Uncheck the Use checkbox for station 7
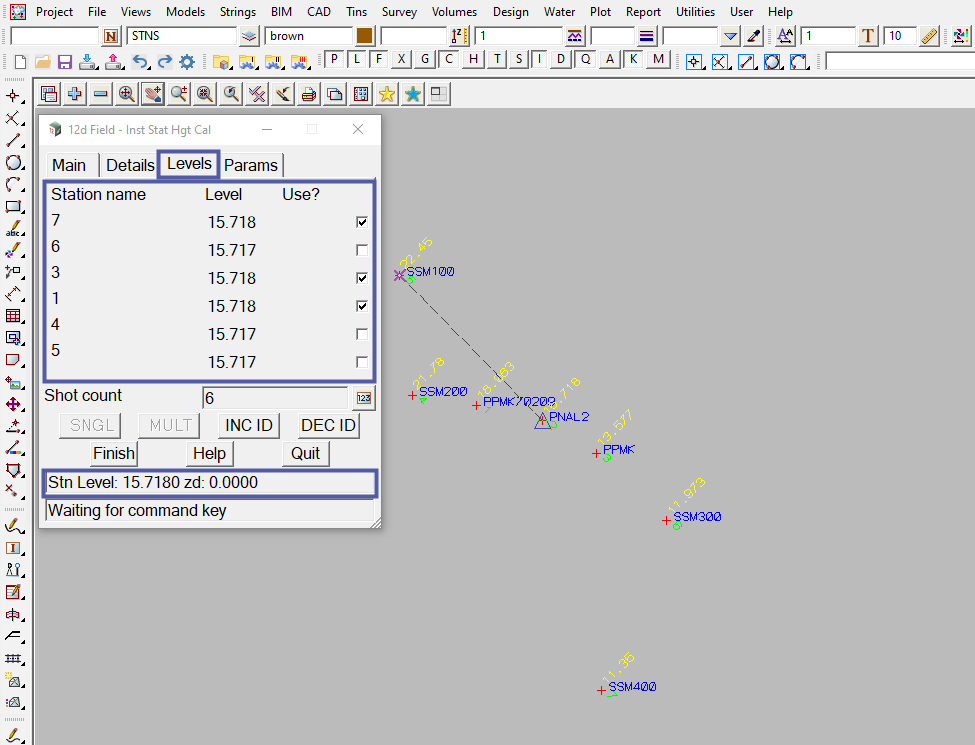The height and width of the screenshot is (745, 975). pos(362,222)
